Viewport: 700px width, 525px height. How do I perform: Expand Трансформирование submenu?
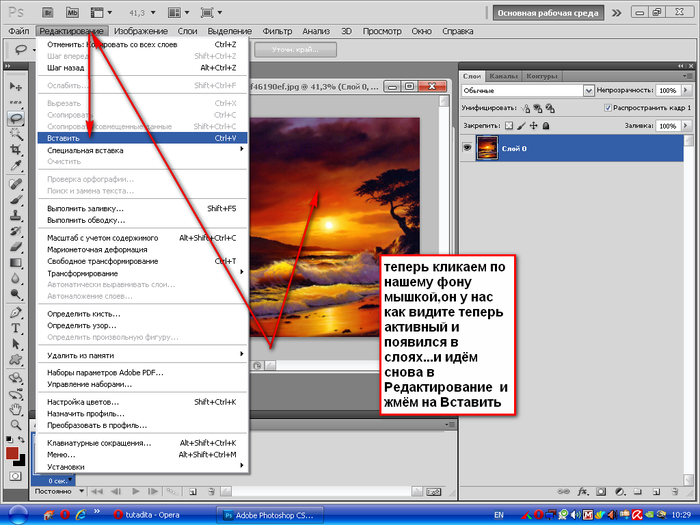click(143, 273)
